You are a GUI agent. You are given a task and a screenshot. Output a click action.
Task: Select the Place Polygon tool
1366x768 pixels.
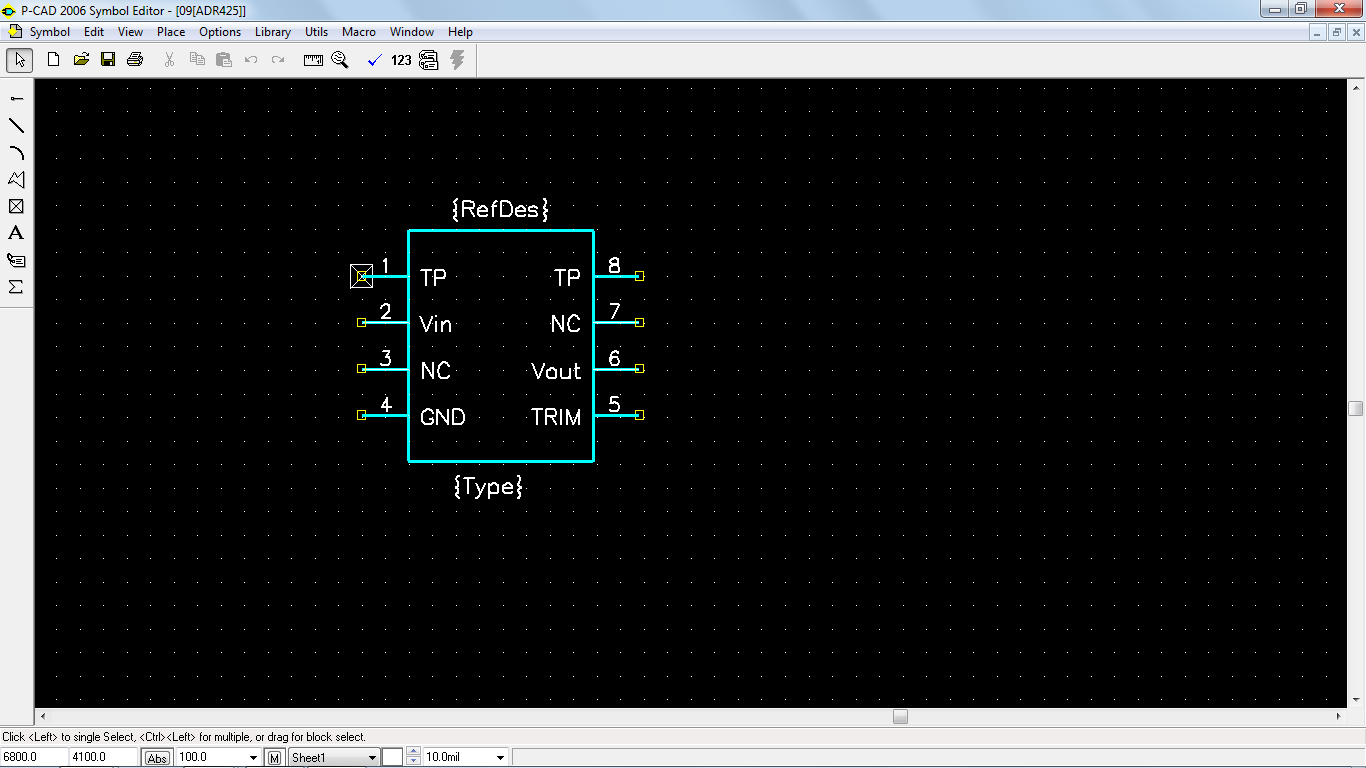coord(16,180)
